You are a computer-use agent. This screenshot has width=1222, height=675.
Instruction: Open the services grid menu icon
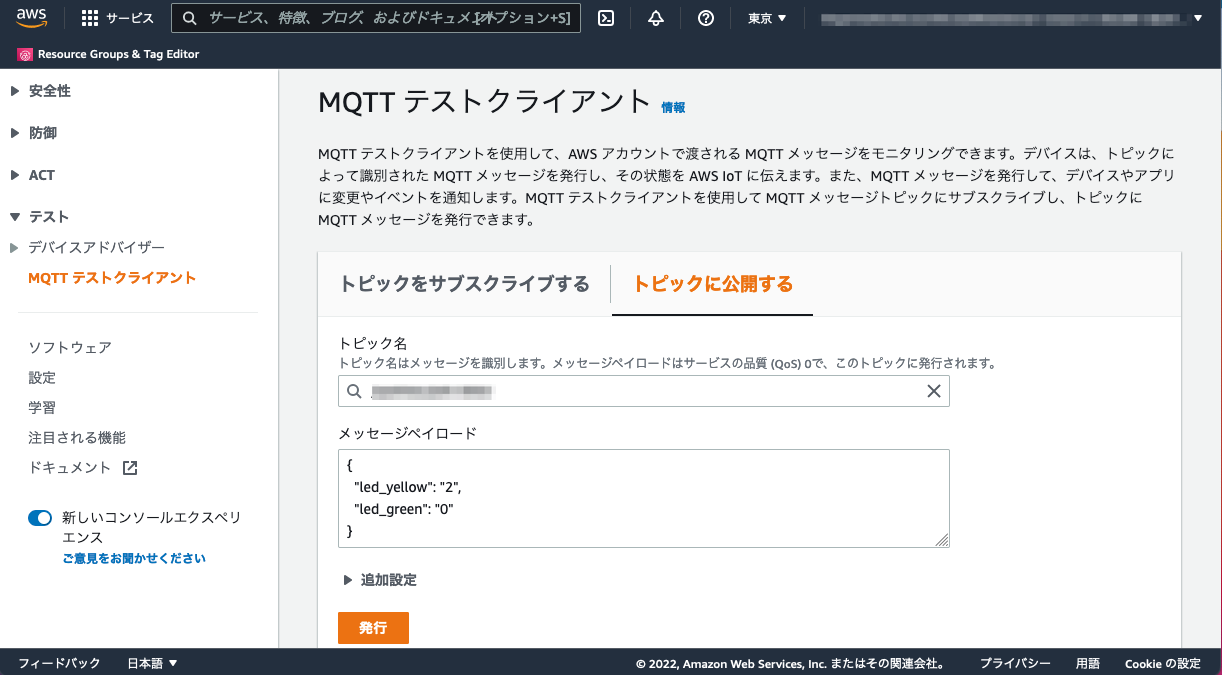pos(90,18)
